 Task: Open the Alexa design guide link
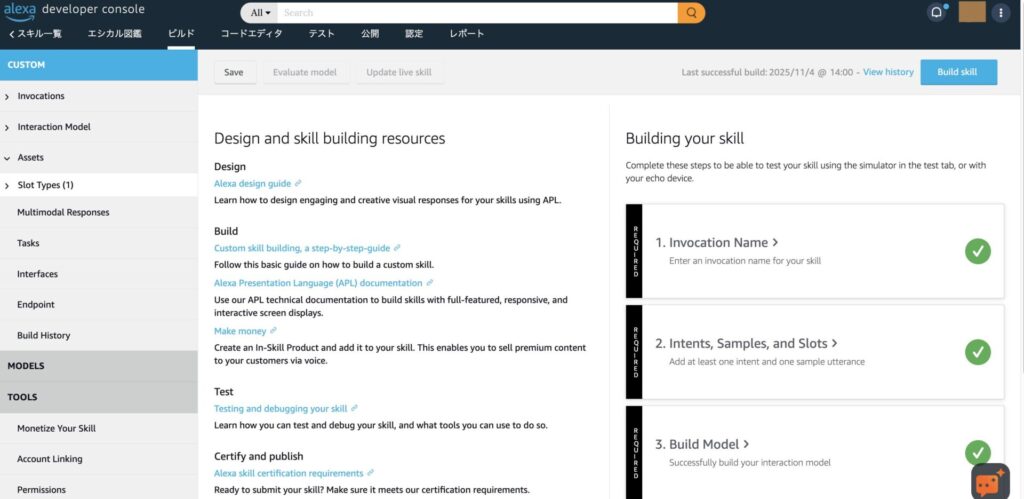click(252, 184)
